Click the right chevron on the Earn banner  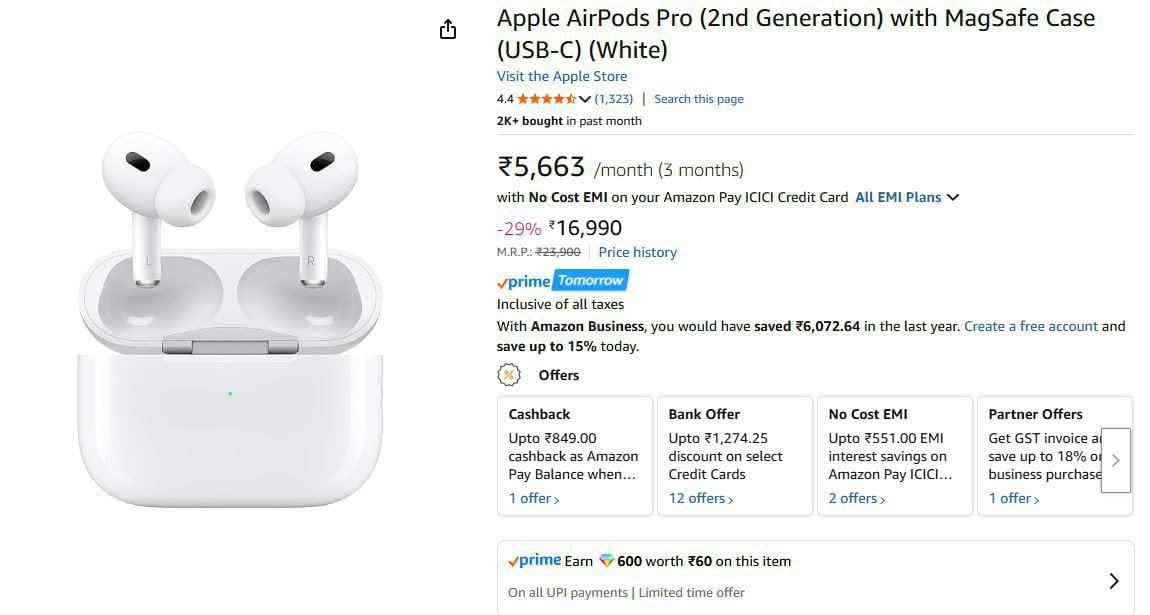(x=1113, y=580)
